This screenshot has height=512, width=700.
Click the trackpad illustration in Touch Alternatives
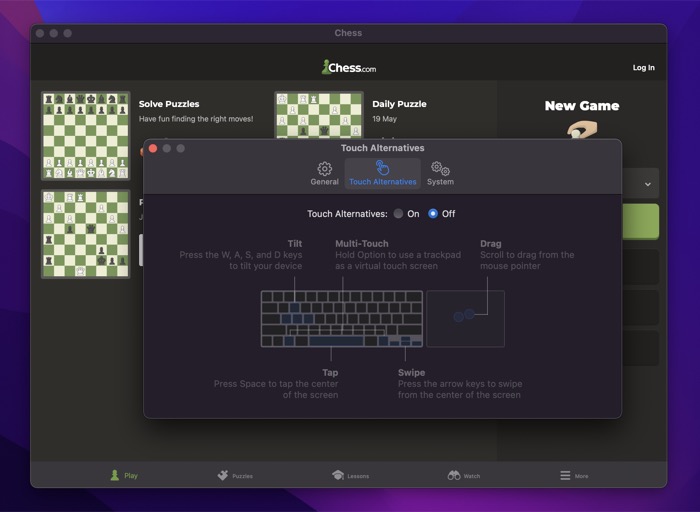(466, 319)
